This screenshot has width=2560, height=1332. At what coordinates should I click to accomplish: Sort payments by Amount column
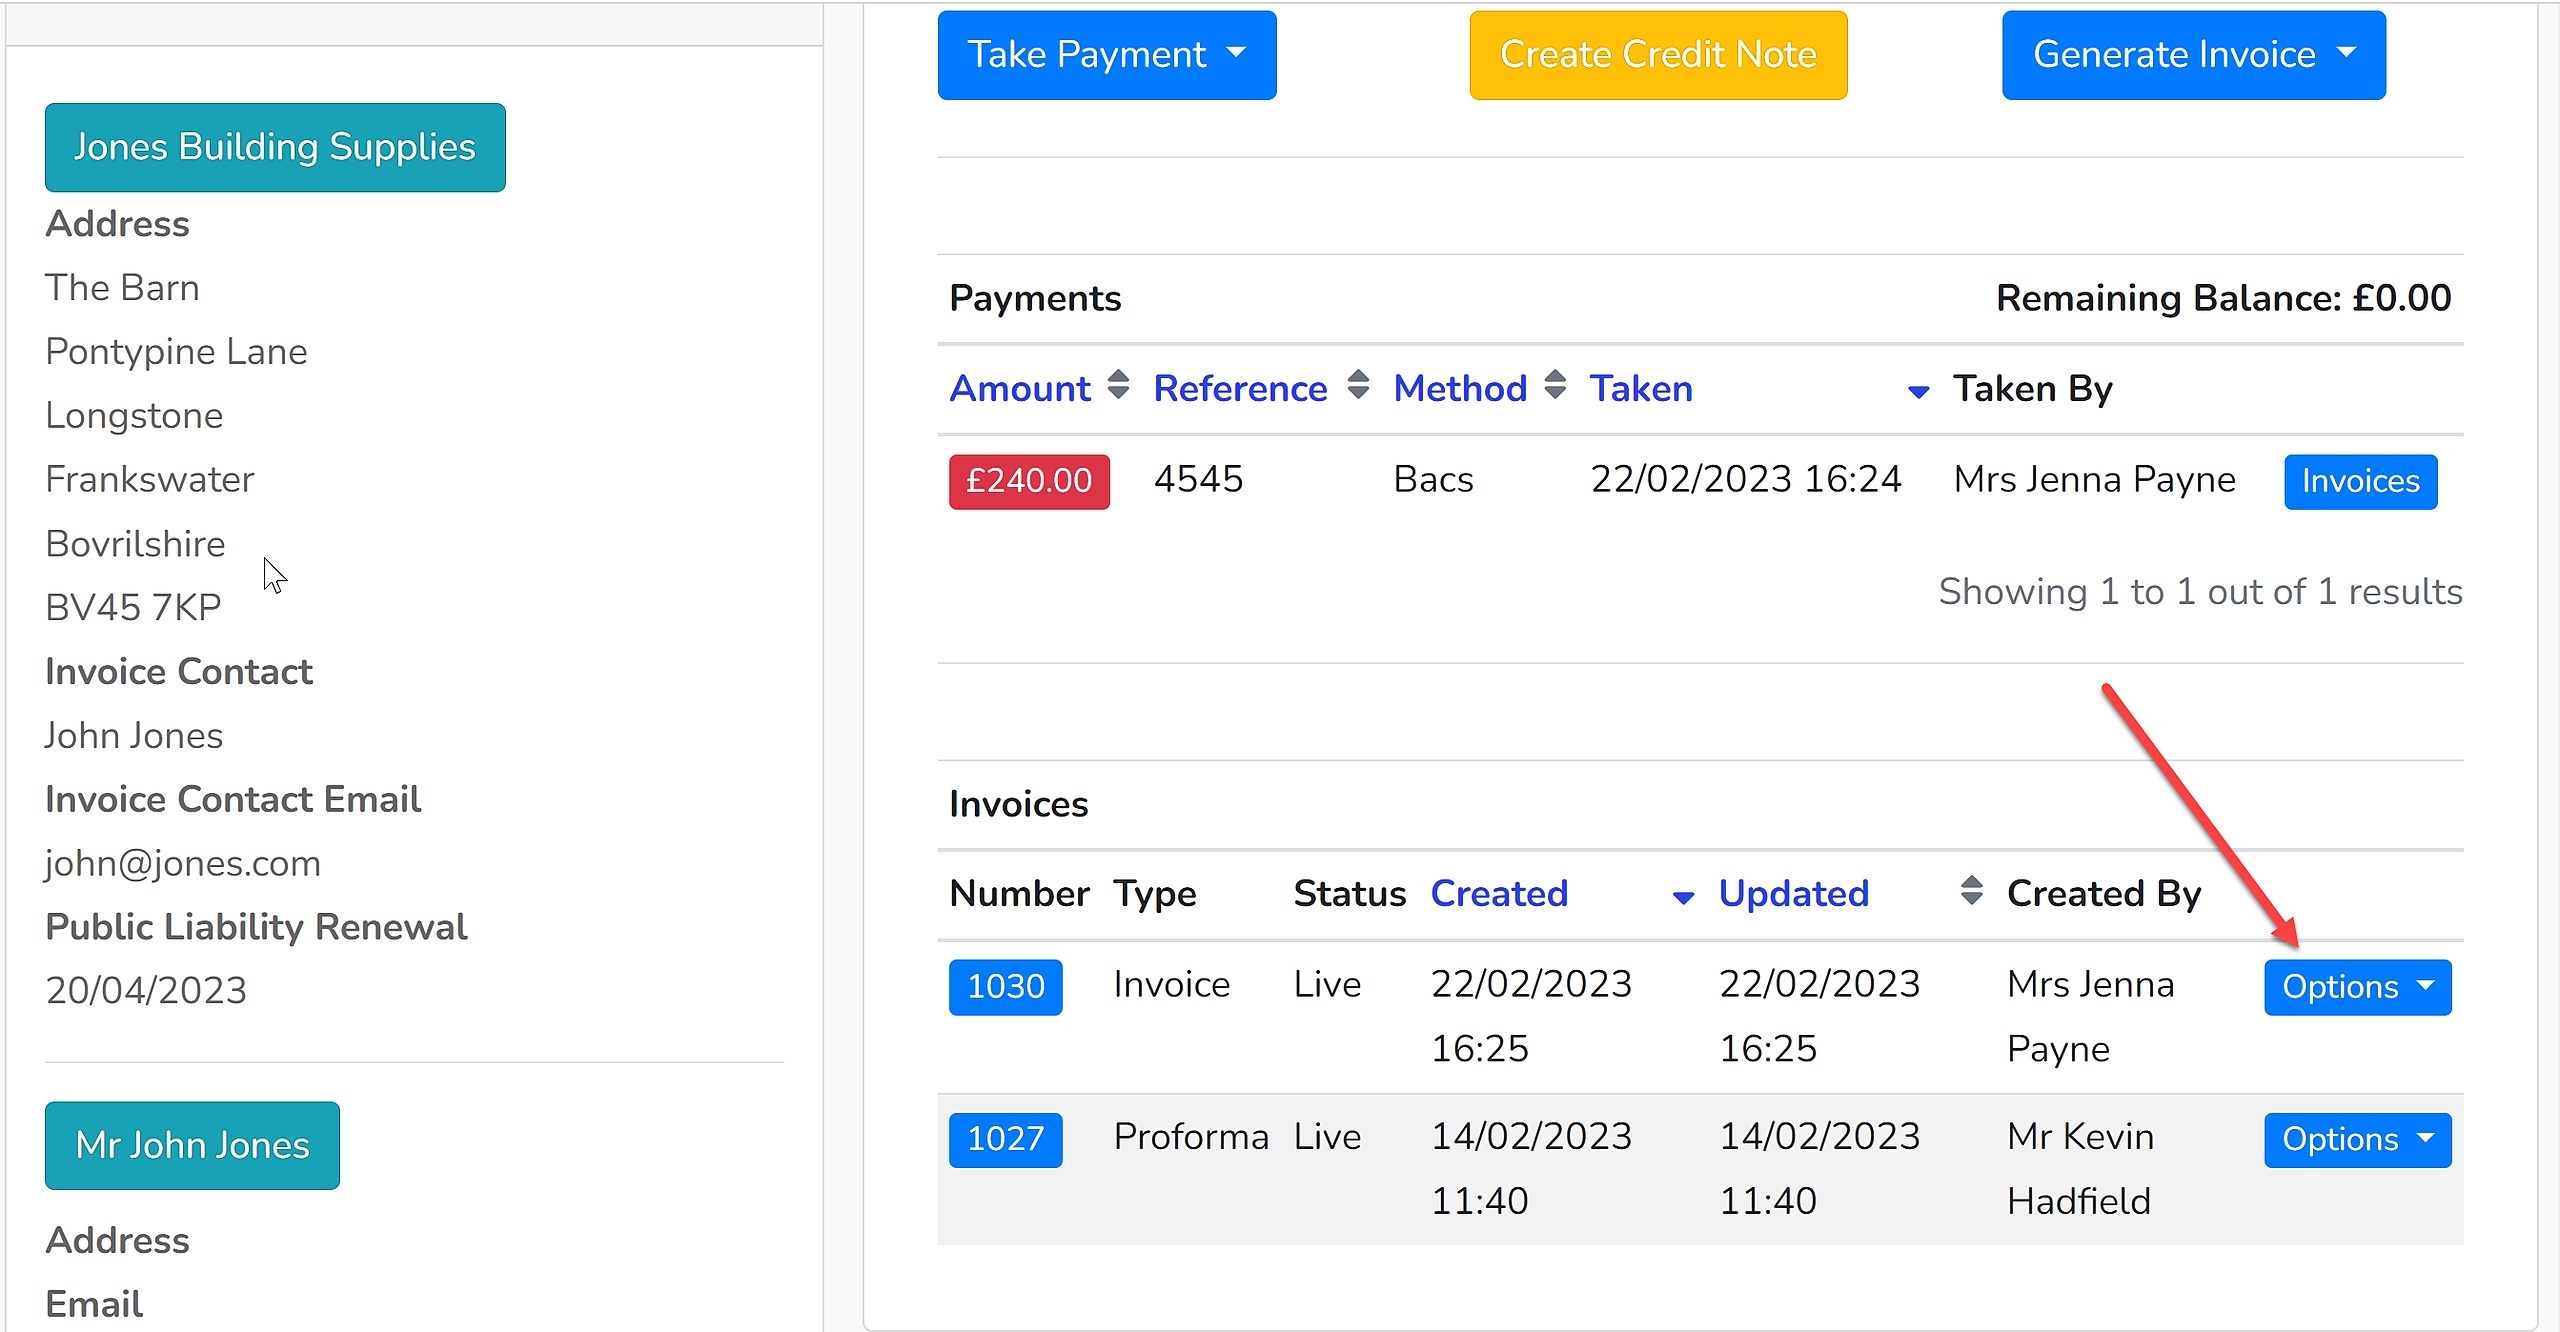point(1020,388)
